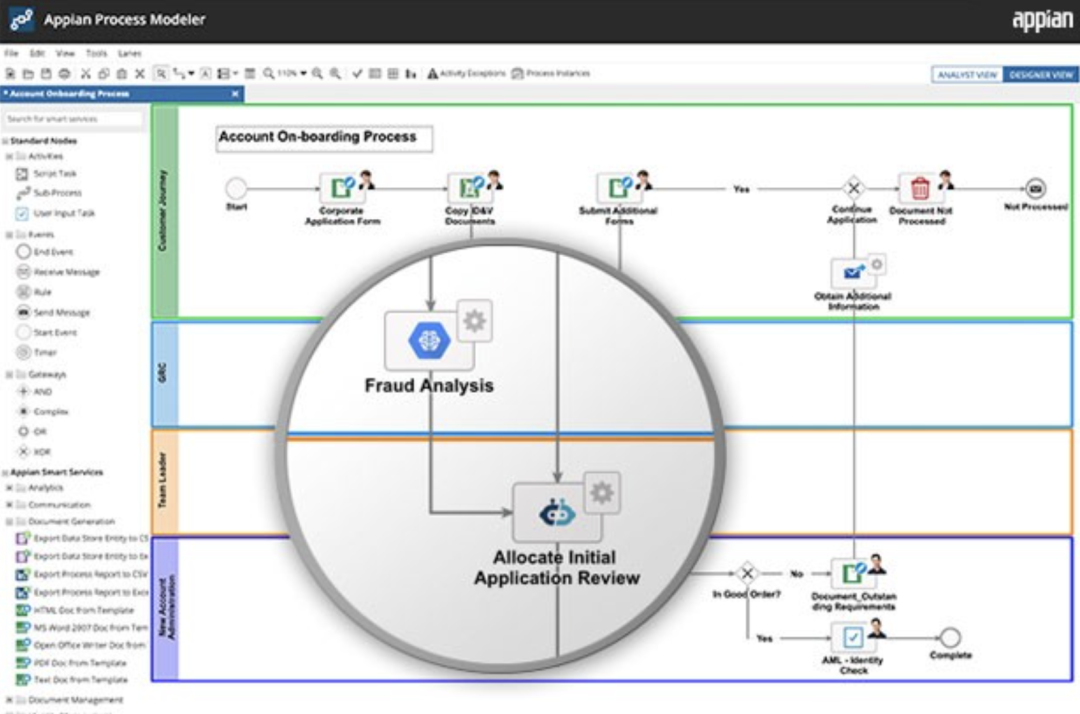1080x714 pixels.
Task: Expand the Communication folder
Action: 10,505
